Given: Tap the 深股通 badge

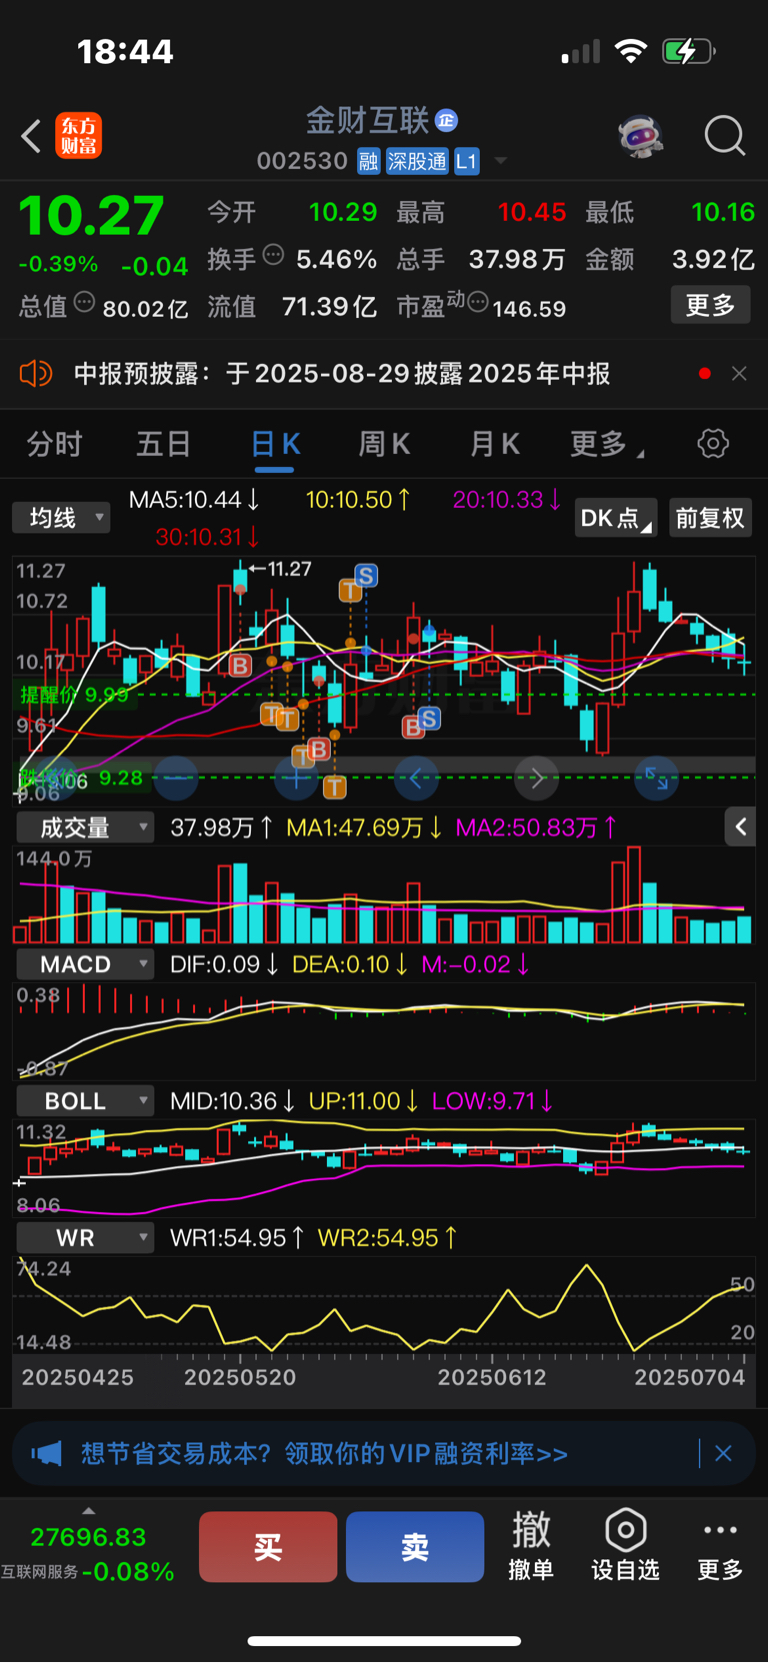Looking at the screenshot, I should point(417,161).
